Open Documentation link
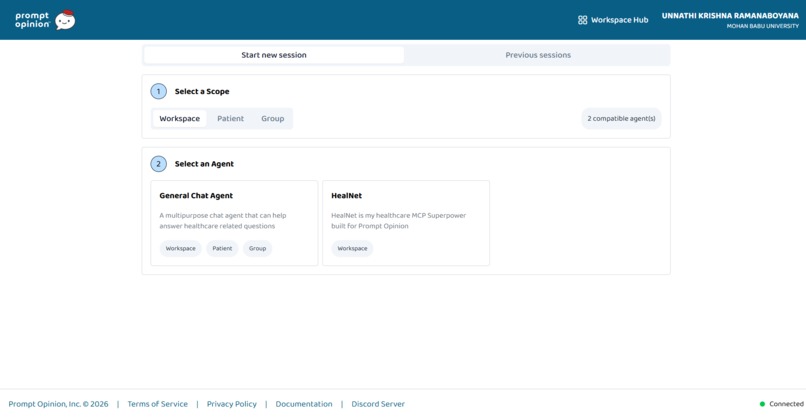 [304, 404]
